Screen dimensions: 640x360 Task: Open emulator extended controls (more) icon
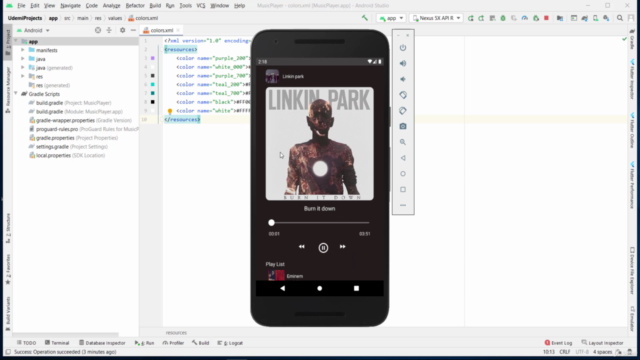click(x=403, y=205)
